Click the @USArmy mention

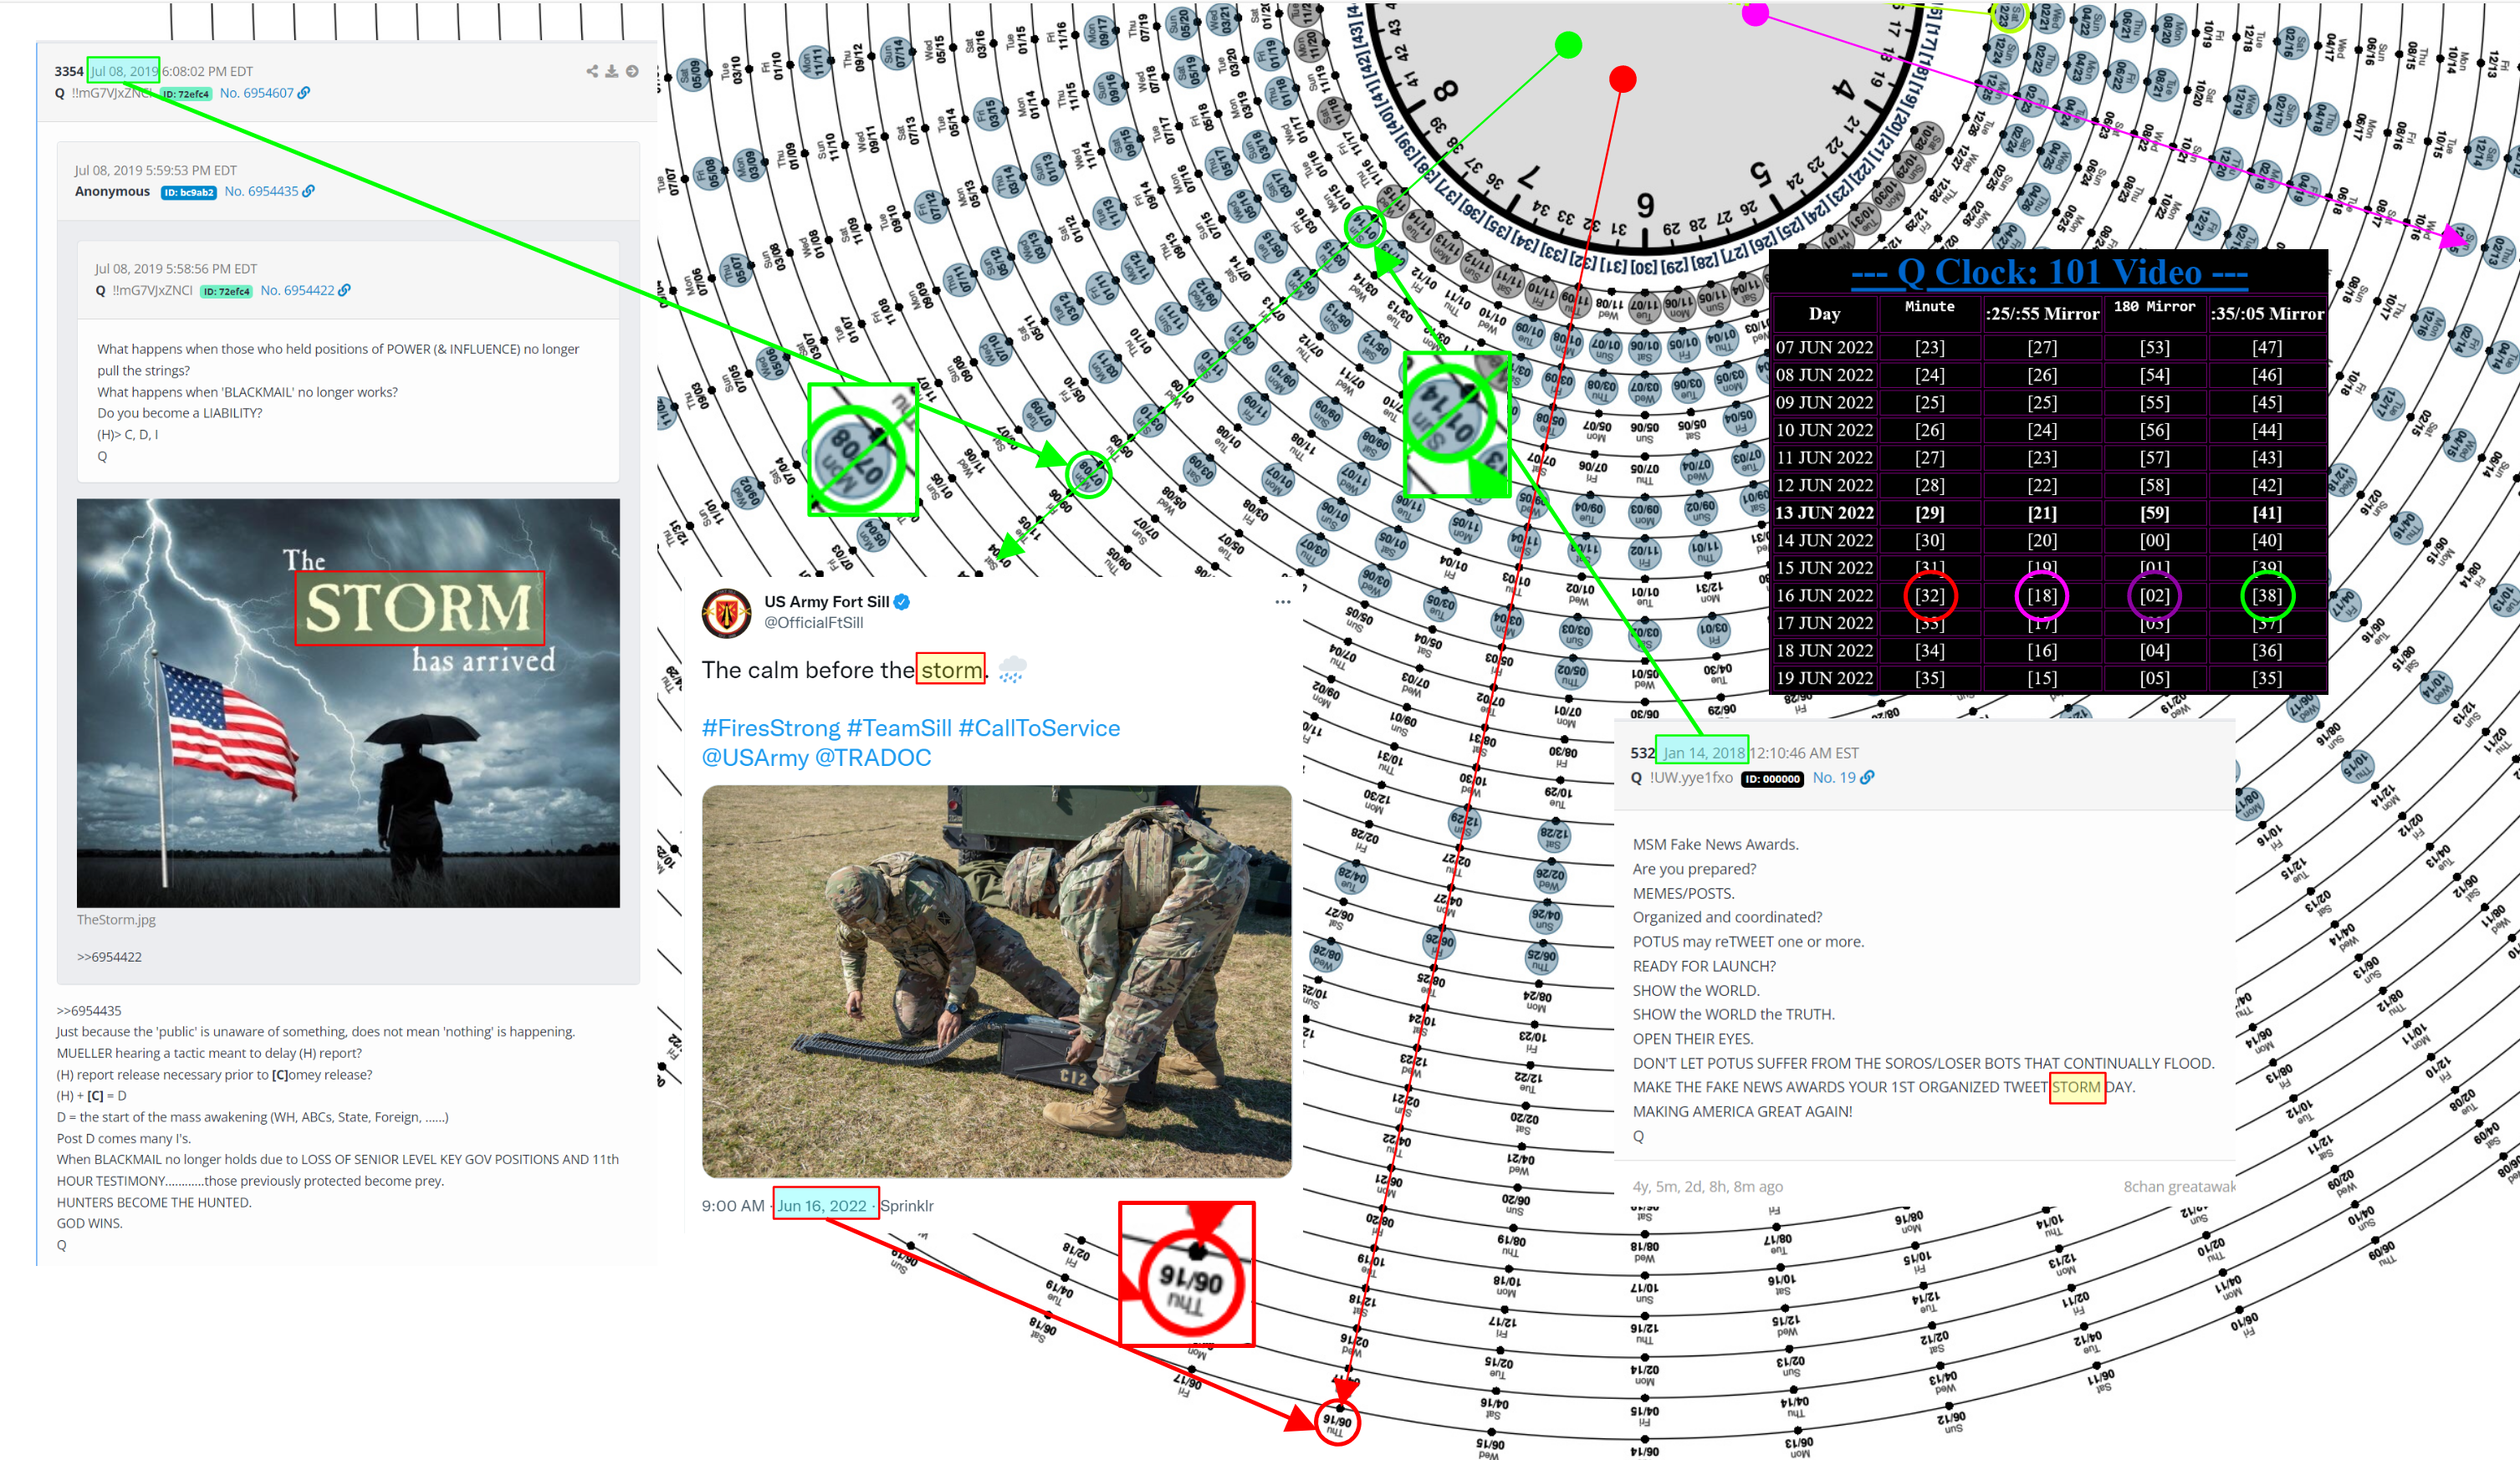pyautogui.click(x=755, y=758)
